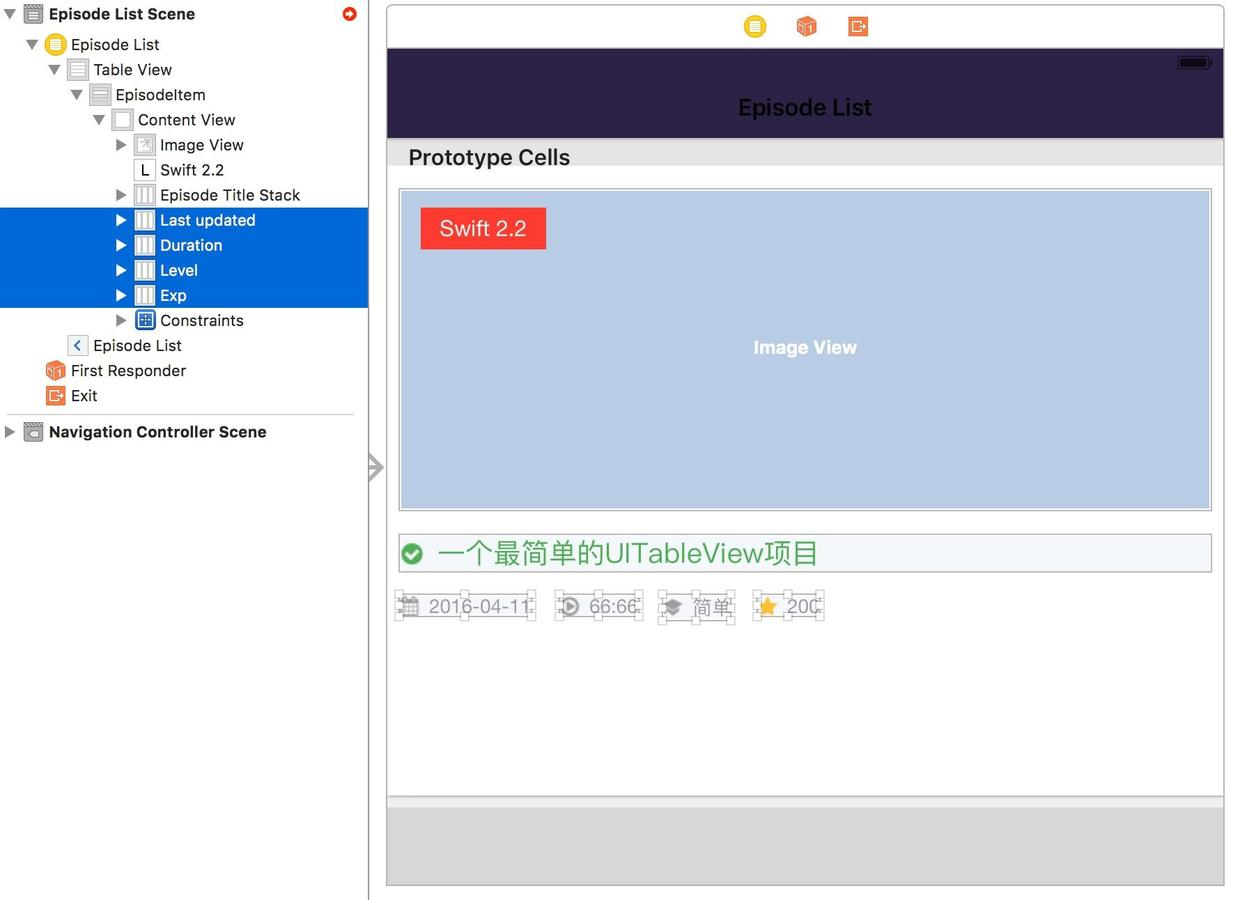Click the Last updated stack icon
Viewport: 1240px width, 900px height.
(145, 219)
